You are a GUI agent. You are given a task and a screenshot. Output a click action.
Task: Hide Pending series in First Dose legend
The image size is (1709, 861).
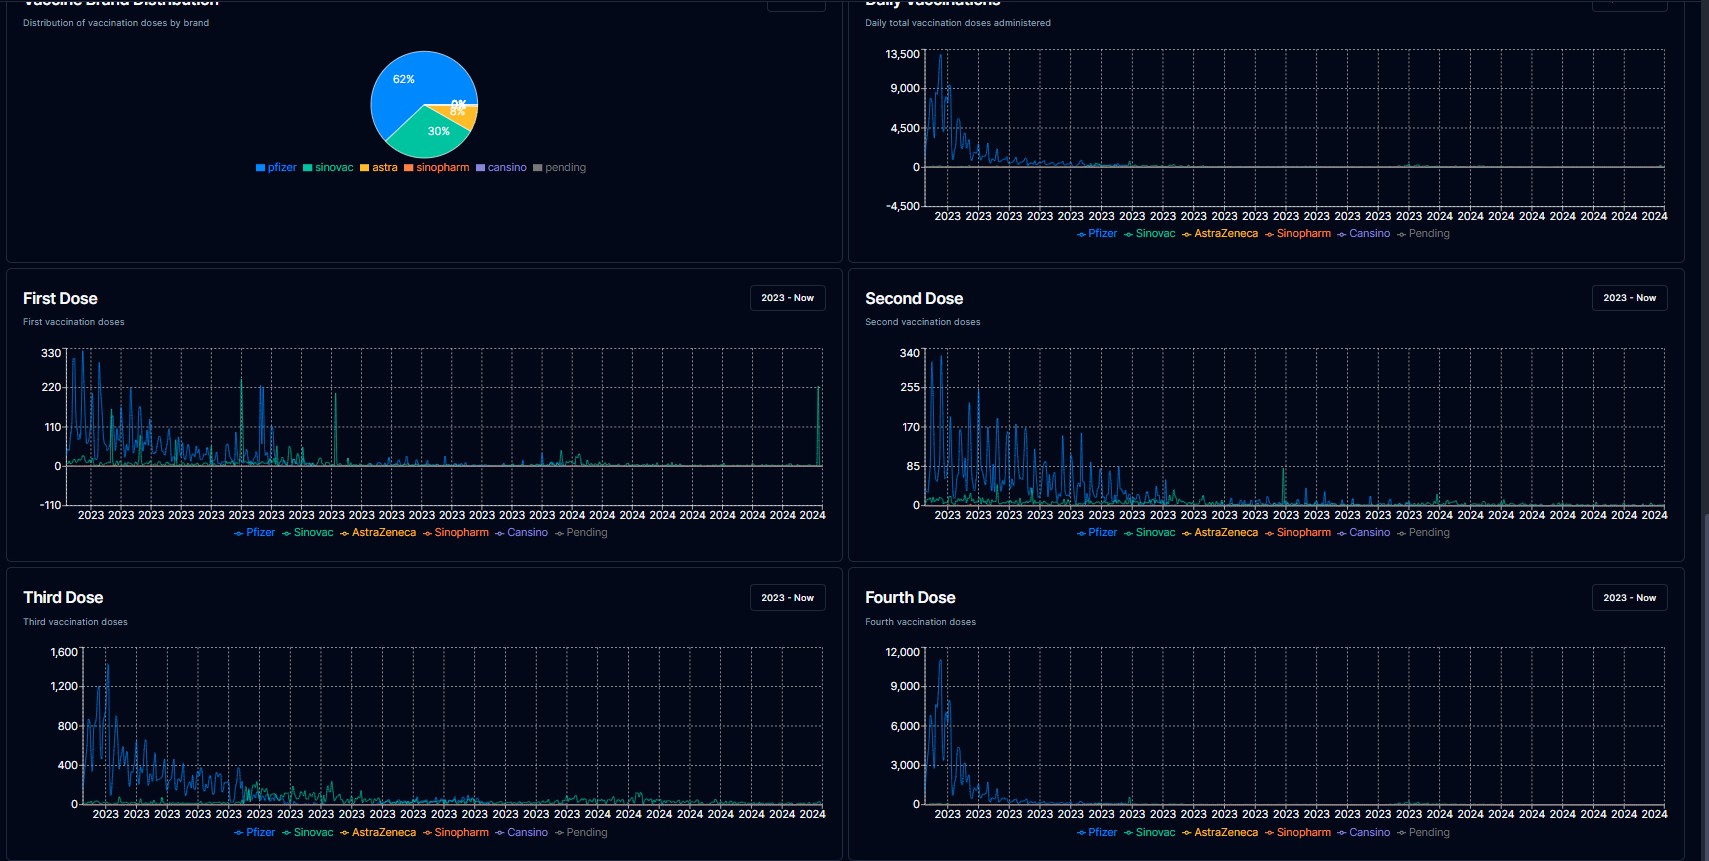click(x=581, y=533)
